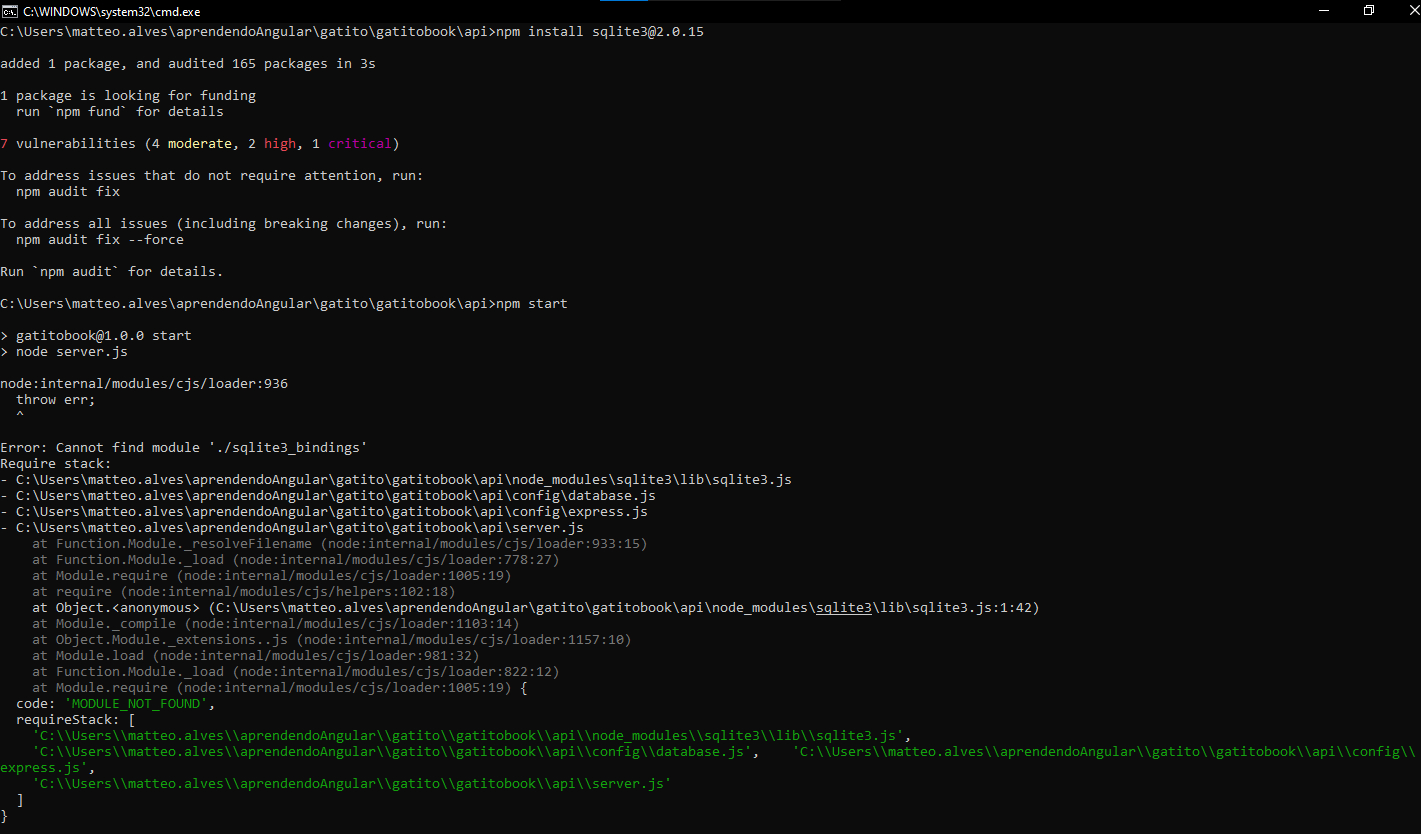
Task: Click the 'throw err;' line
Action: [x=56, y=400]
